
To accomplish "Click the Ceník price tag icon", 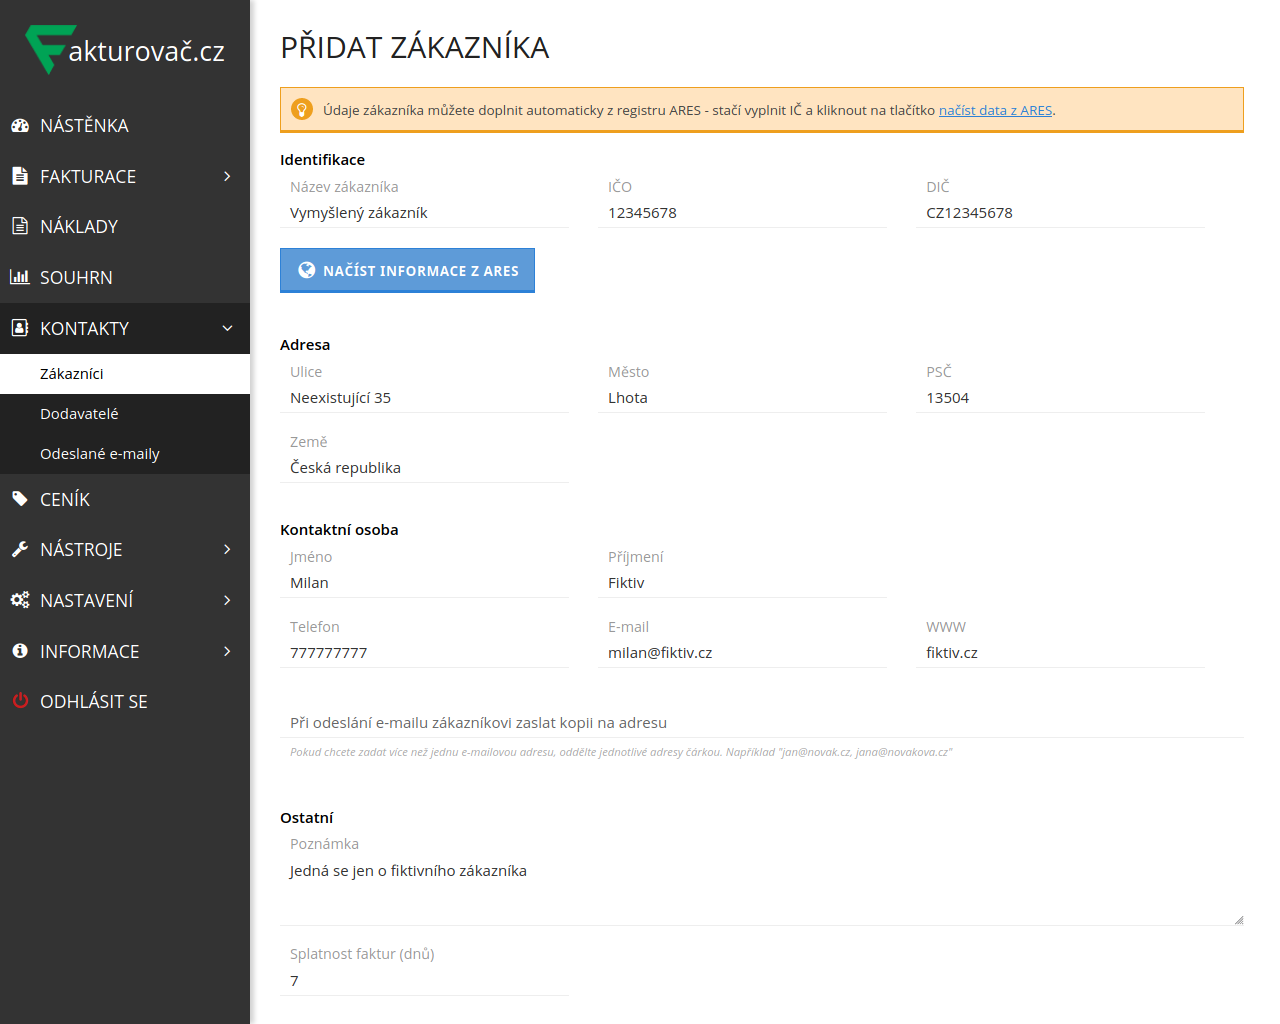I will 20,499.
